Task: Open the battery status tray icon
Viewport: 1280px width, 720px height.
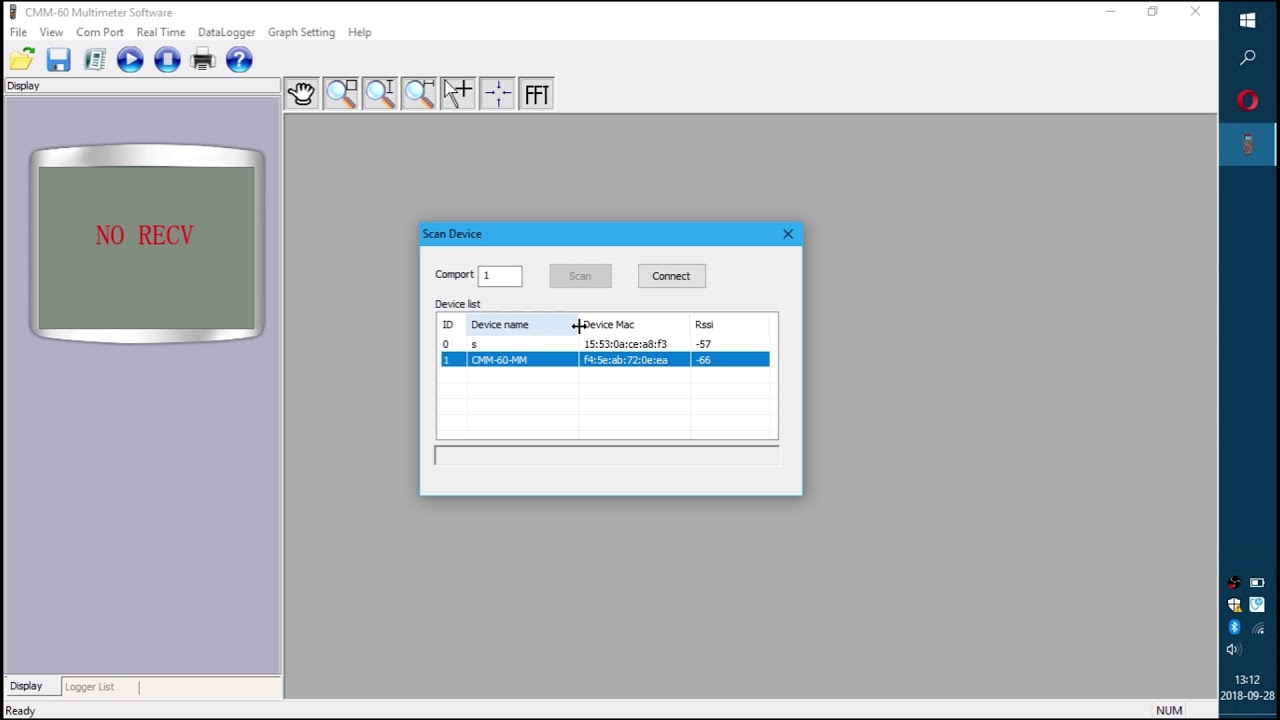Action: tap(1258, 583)
